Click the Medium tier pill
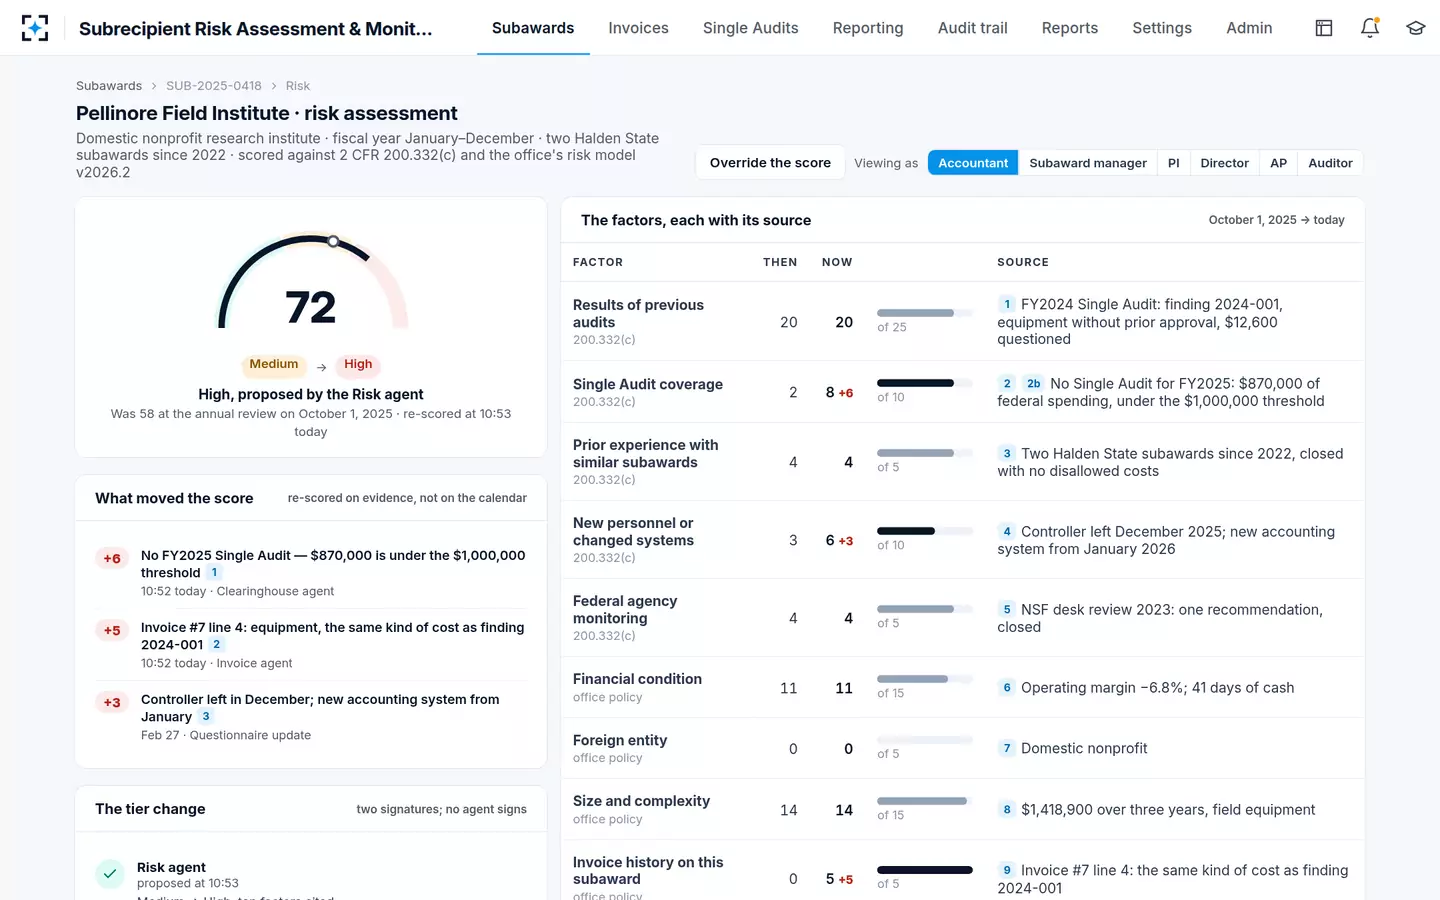The image size is (1440, 900). click(x=274, y=364)
